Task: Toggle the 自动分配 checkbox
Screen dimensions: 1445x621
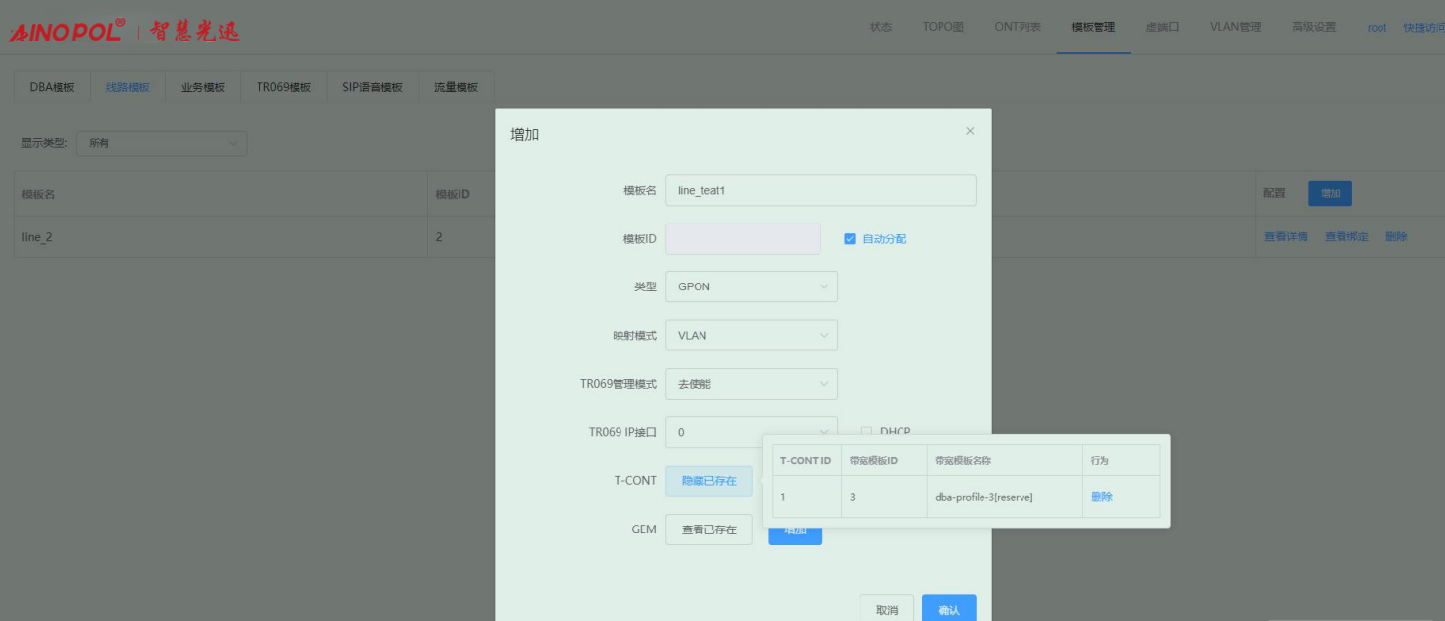Action: click(x=850, y=239)
